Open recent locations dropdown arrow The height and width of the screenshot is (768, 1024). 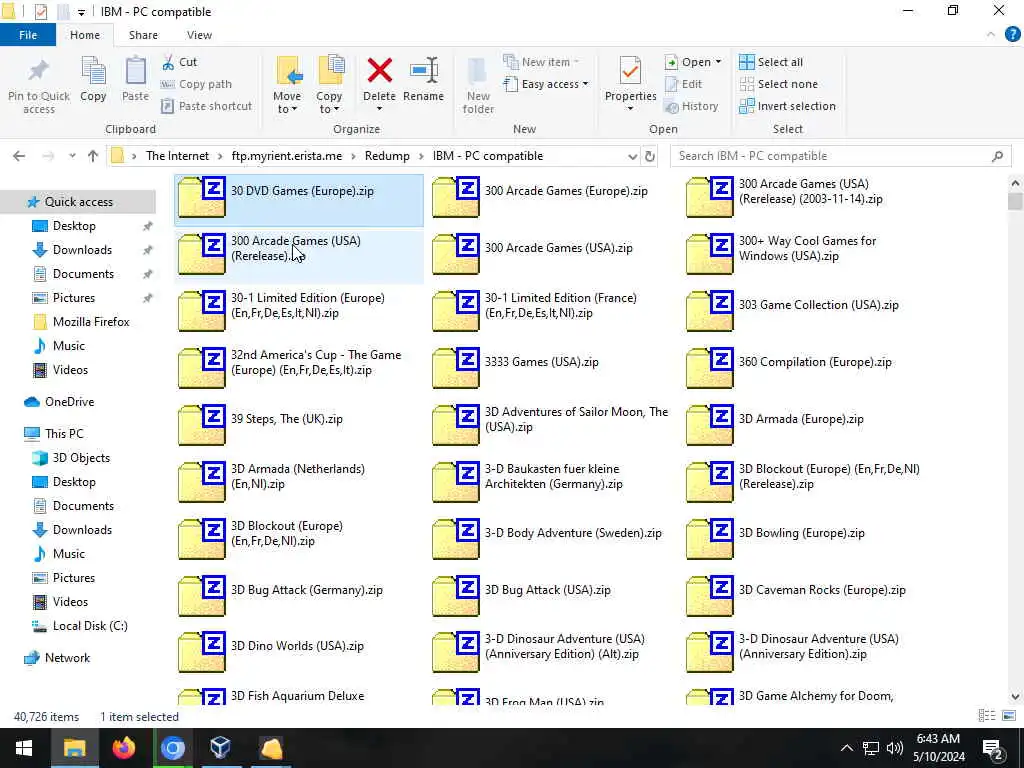[72, 156]
